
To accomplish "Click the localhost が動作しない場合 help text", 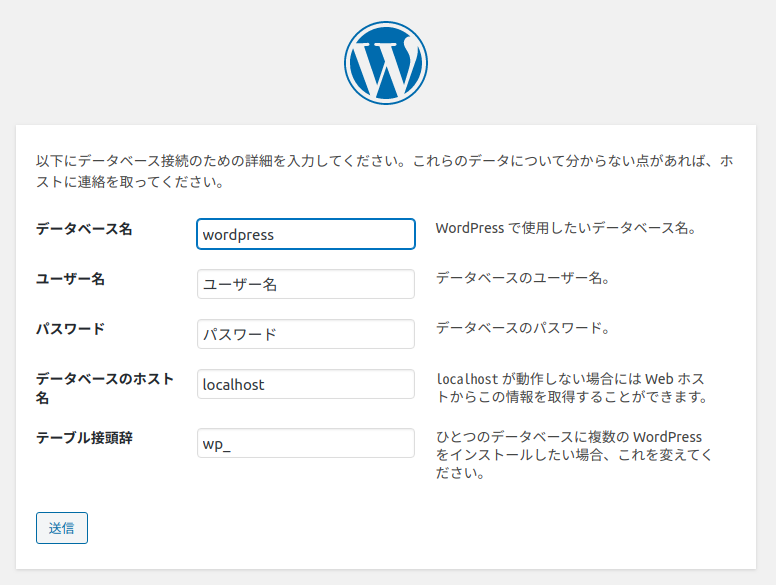I will tap(572, 388).
